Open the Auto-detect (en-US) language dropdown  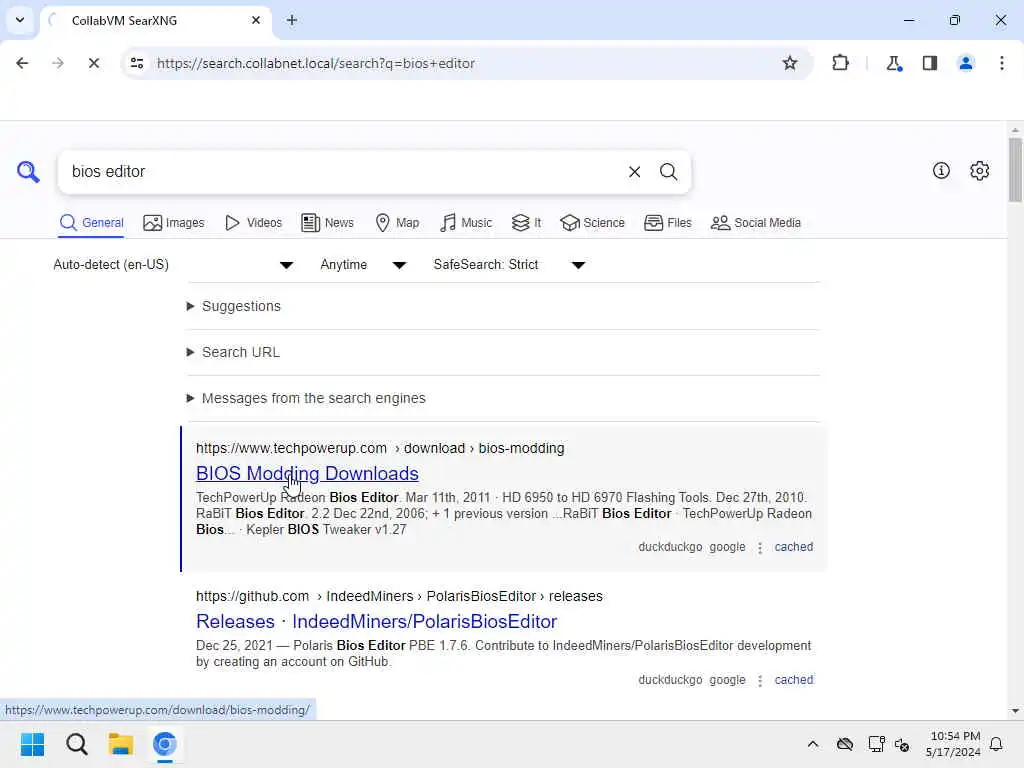point(173,264)
